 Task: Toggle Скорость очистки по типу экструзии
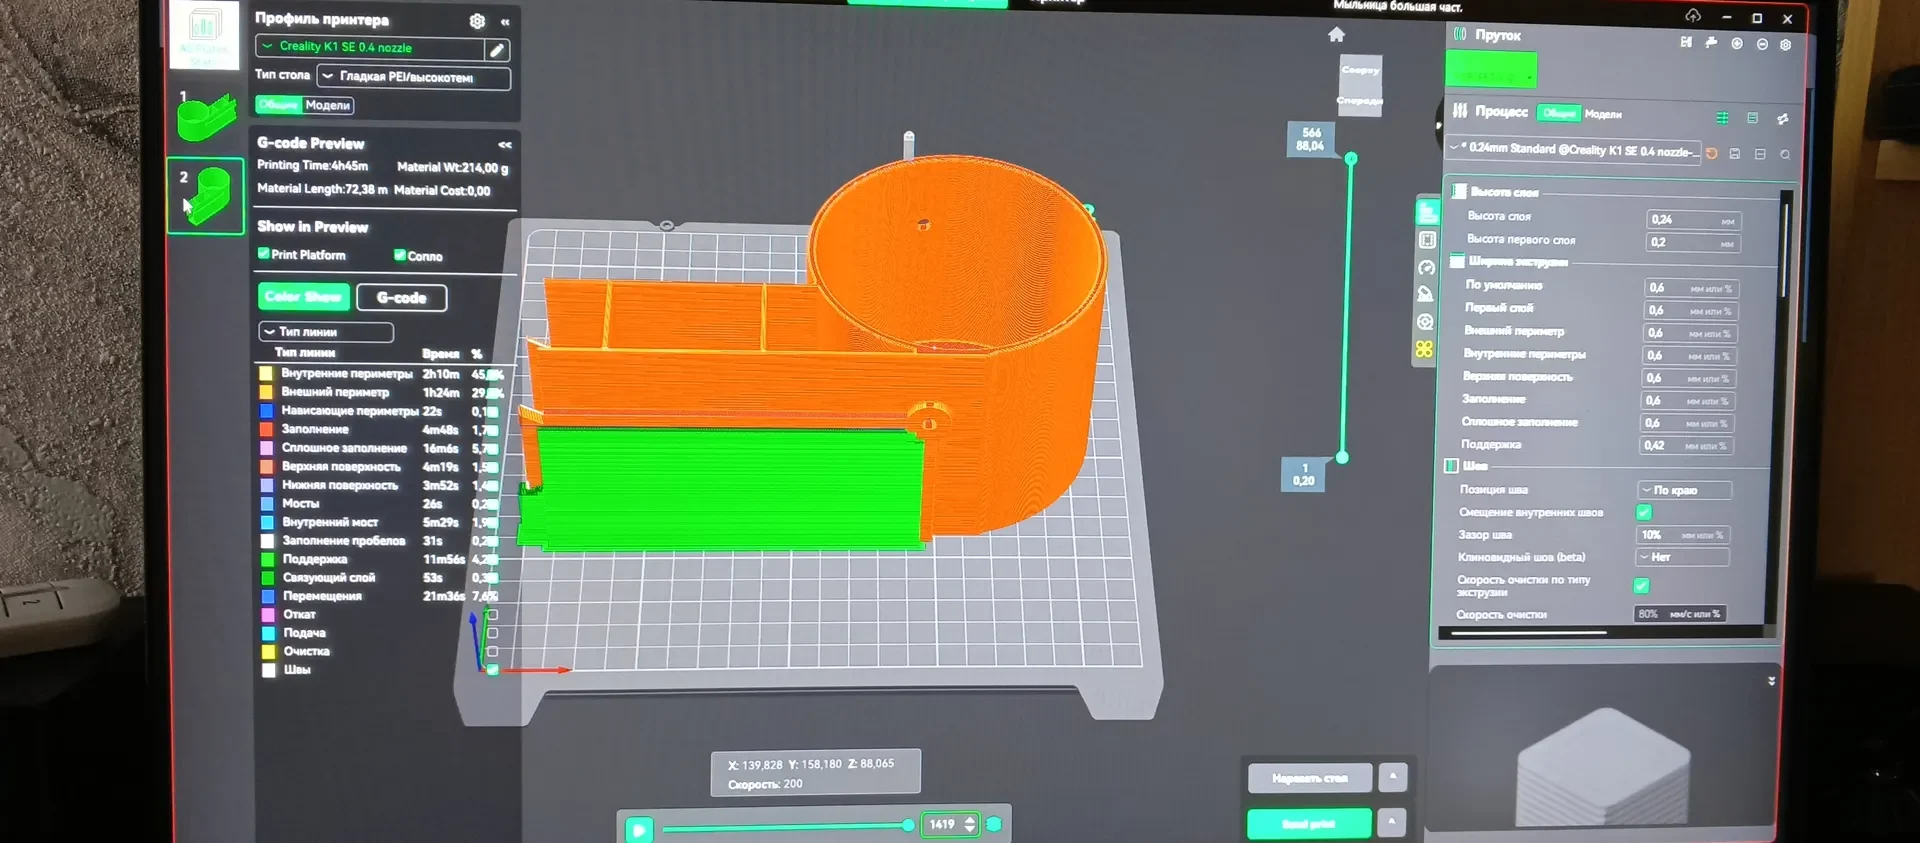1641,586
